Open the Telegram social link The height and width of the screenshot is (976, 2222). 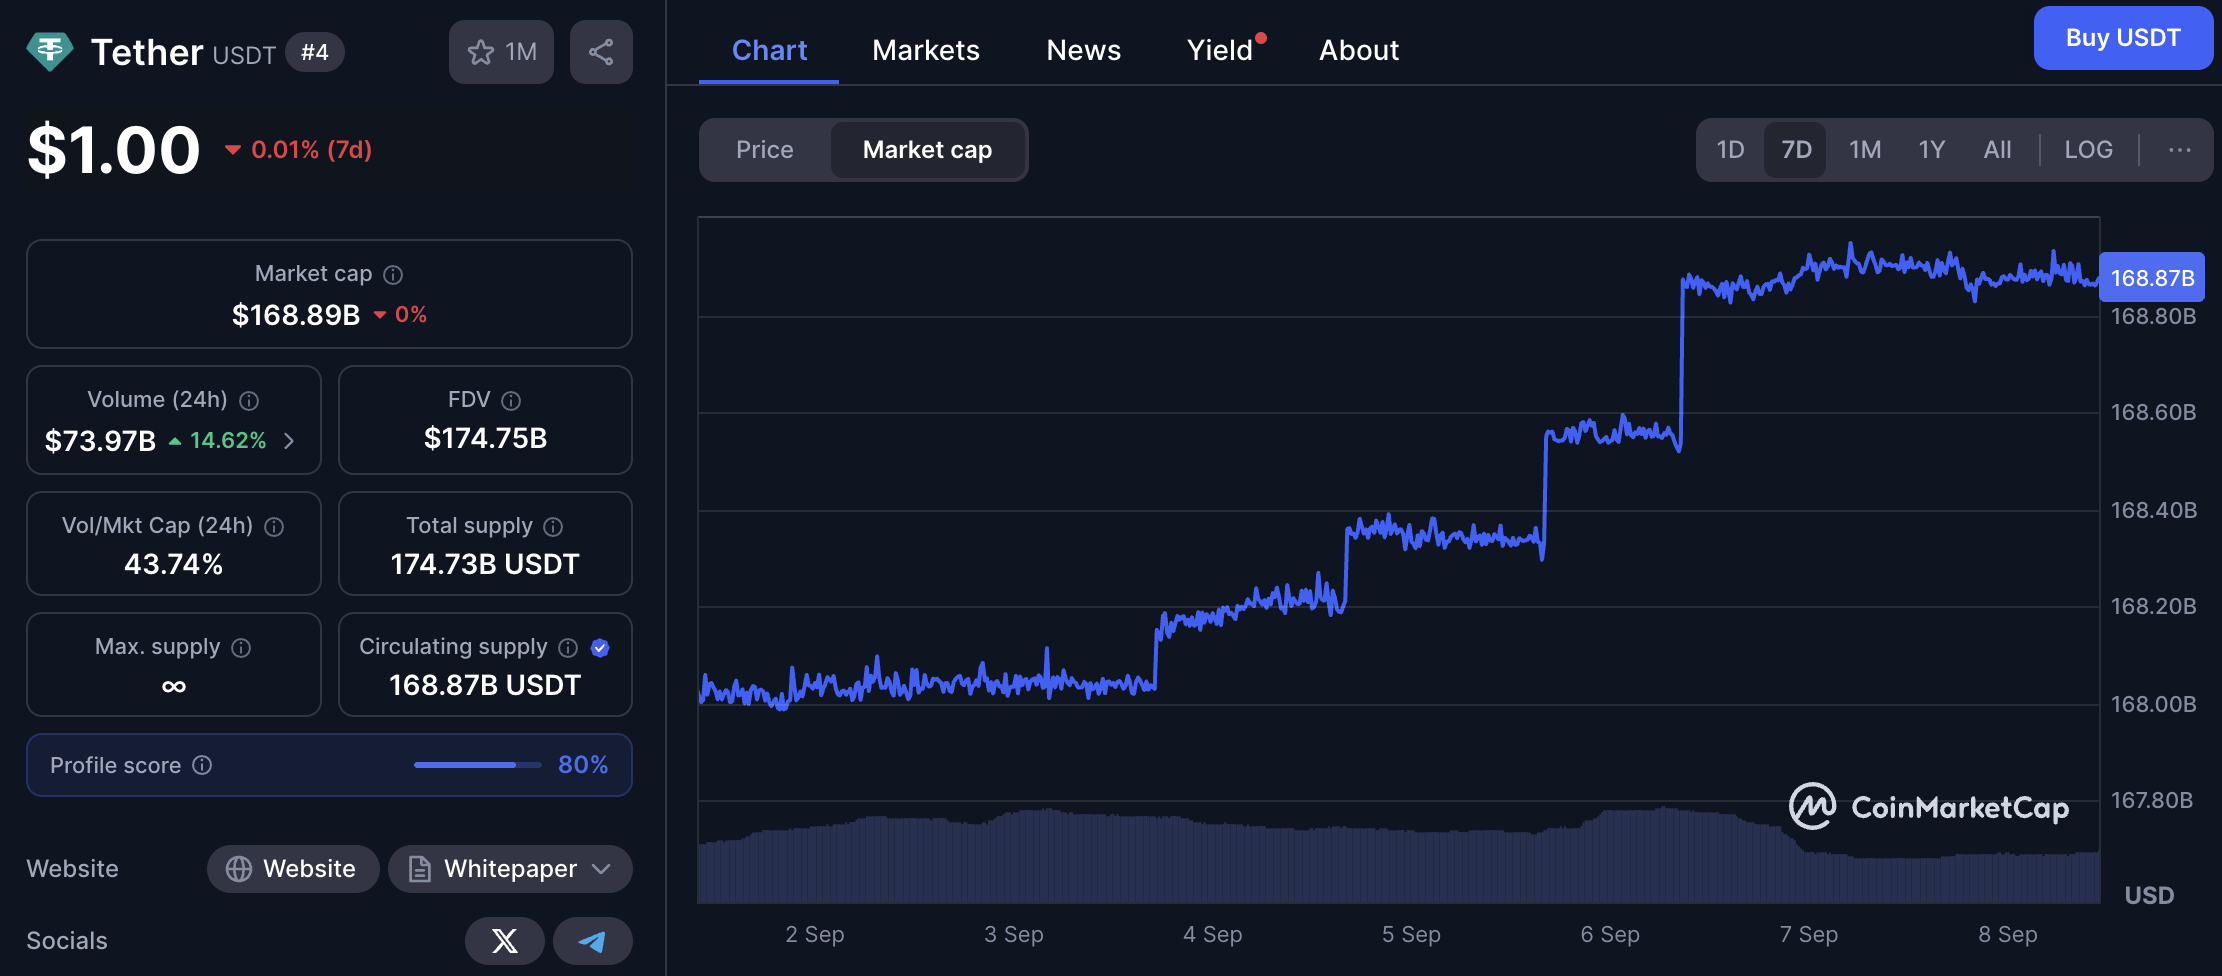593,941
